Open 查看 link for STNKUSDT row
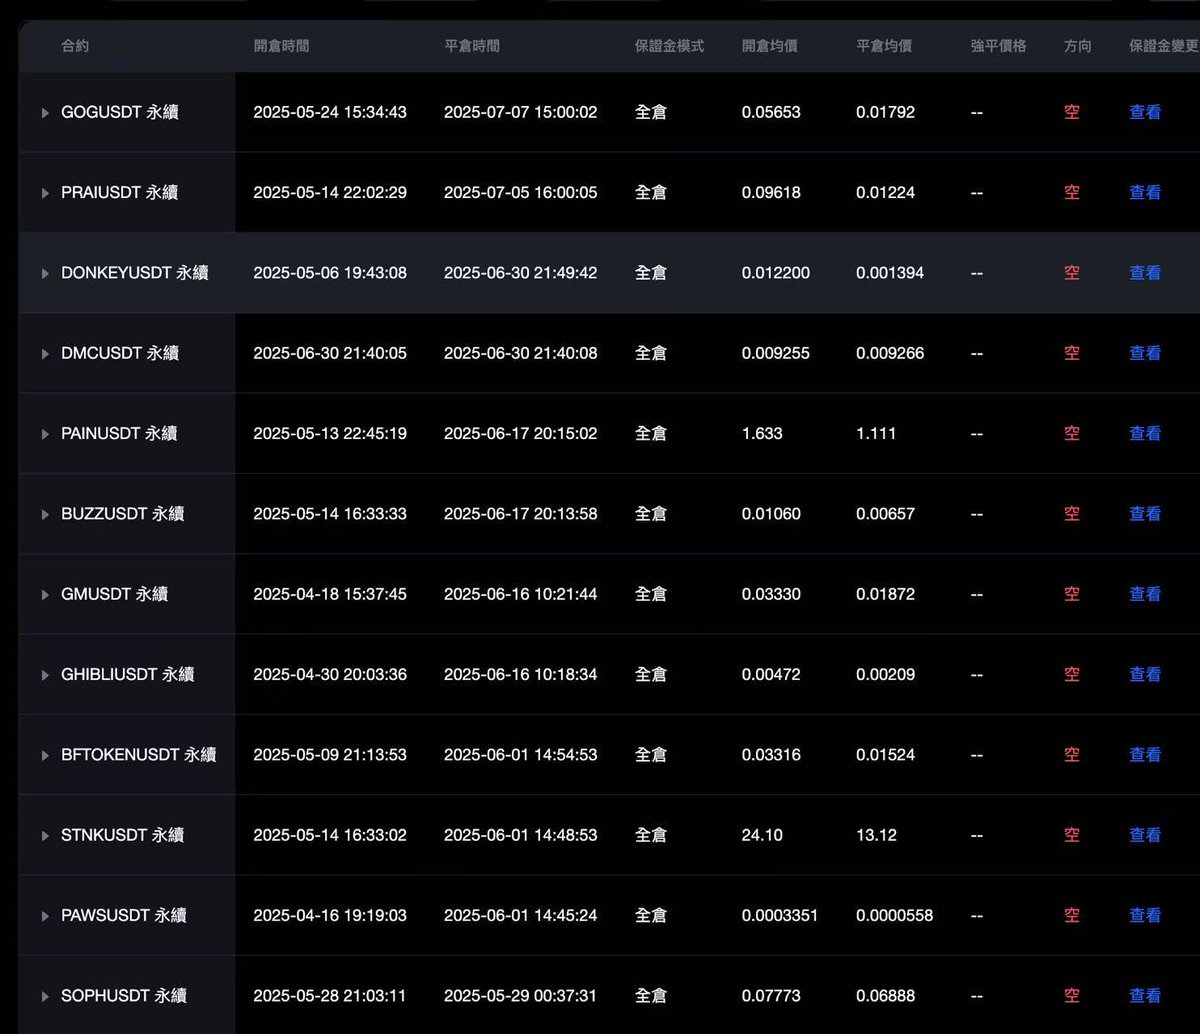This screenshot has height=1034, width=1200. [1145, 834]
